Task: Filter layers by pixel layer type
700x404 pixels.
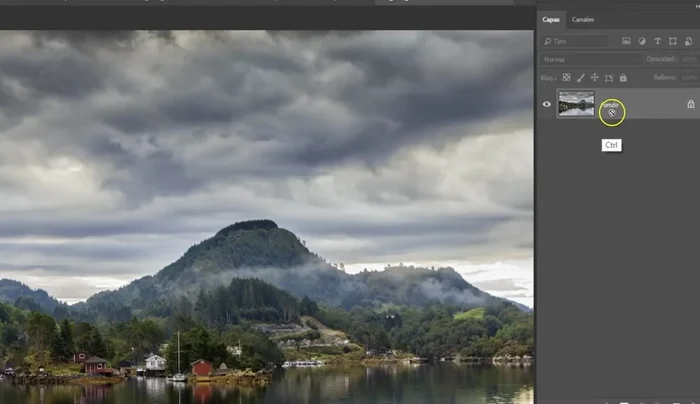Action: 626,41
